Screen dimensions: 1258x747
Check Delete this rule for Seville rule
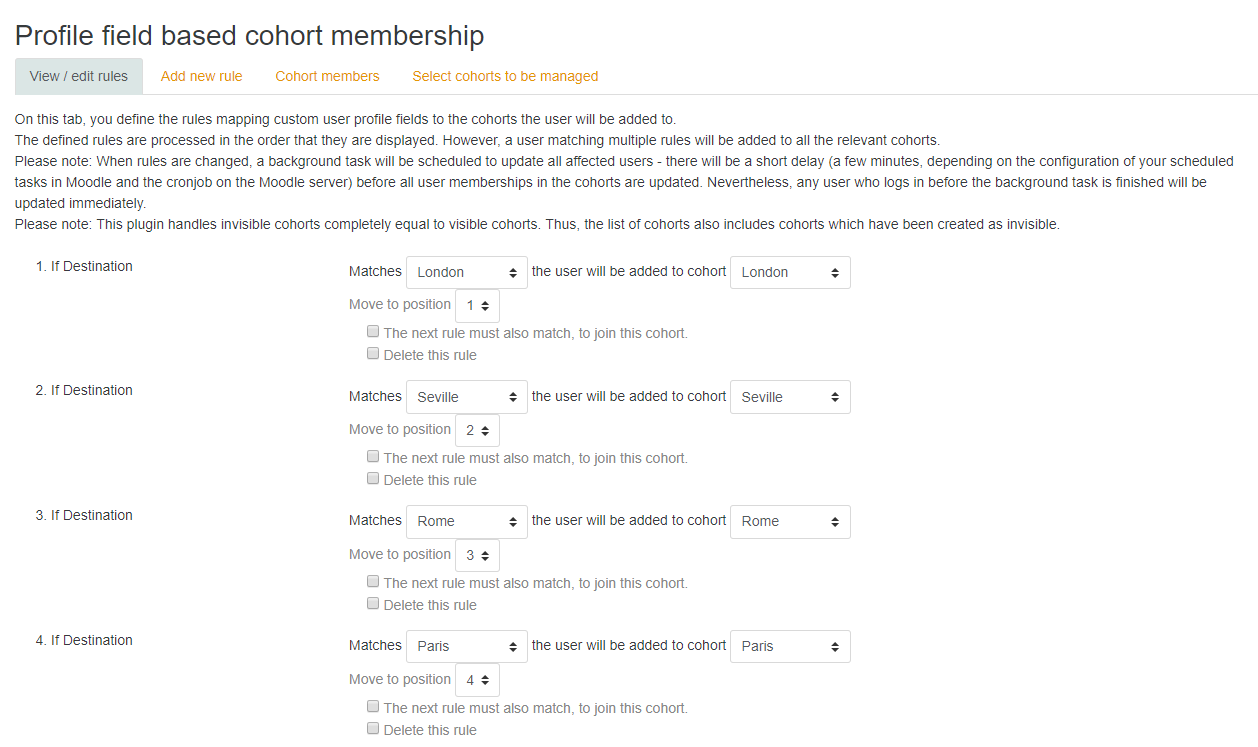click(373, 479)
